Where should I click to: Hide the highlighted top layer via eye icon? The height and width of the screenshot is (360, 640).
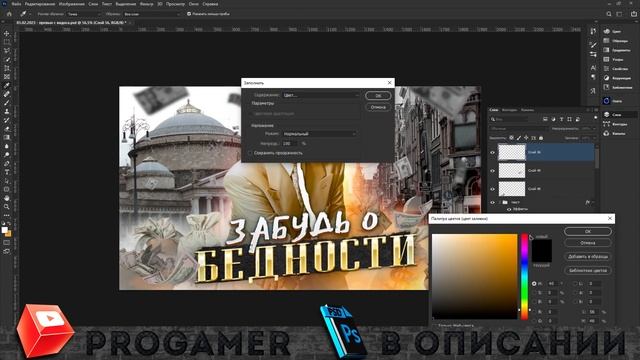492,152
